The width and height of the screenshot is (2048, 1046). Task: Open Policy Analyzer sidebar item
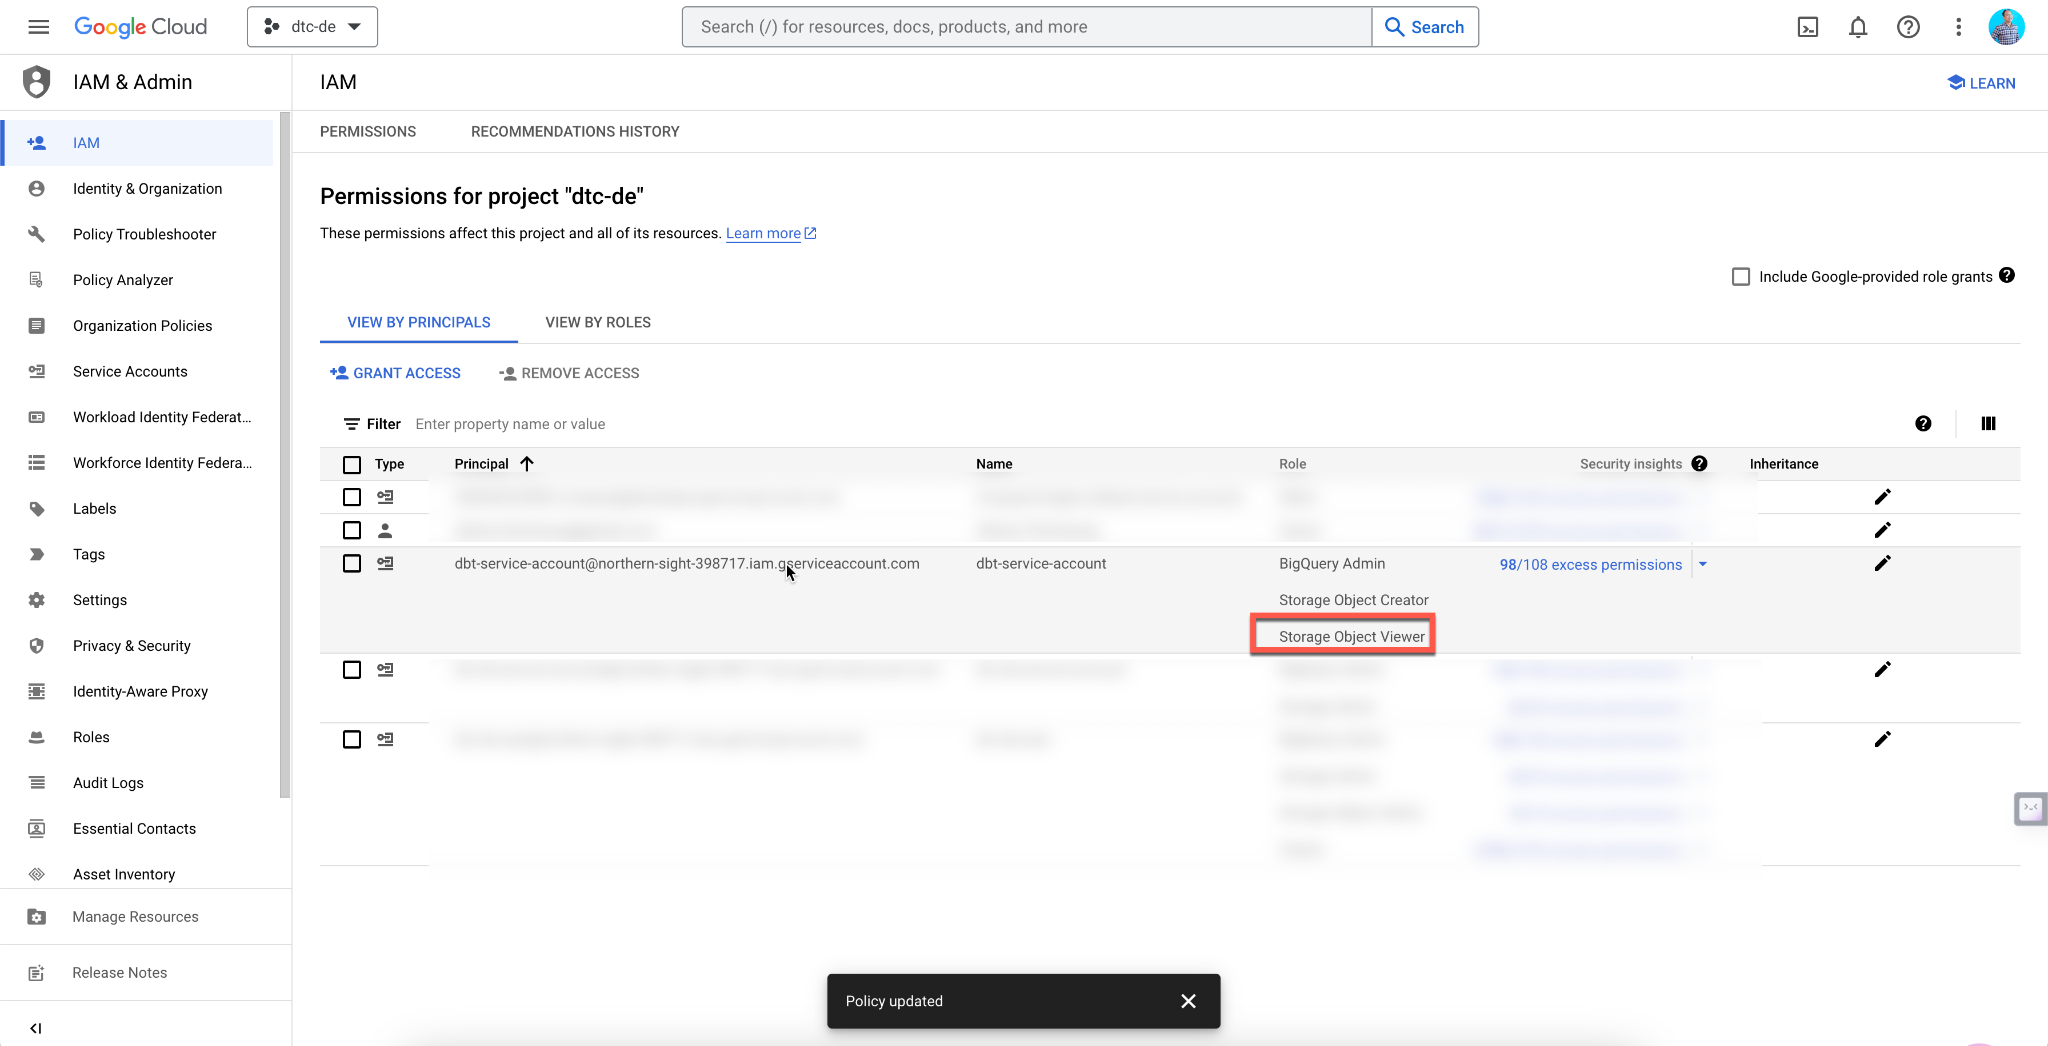[137, 280]
